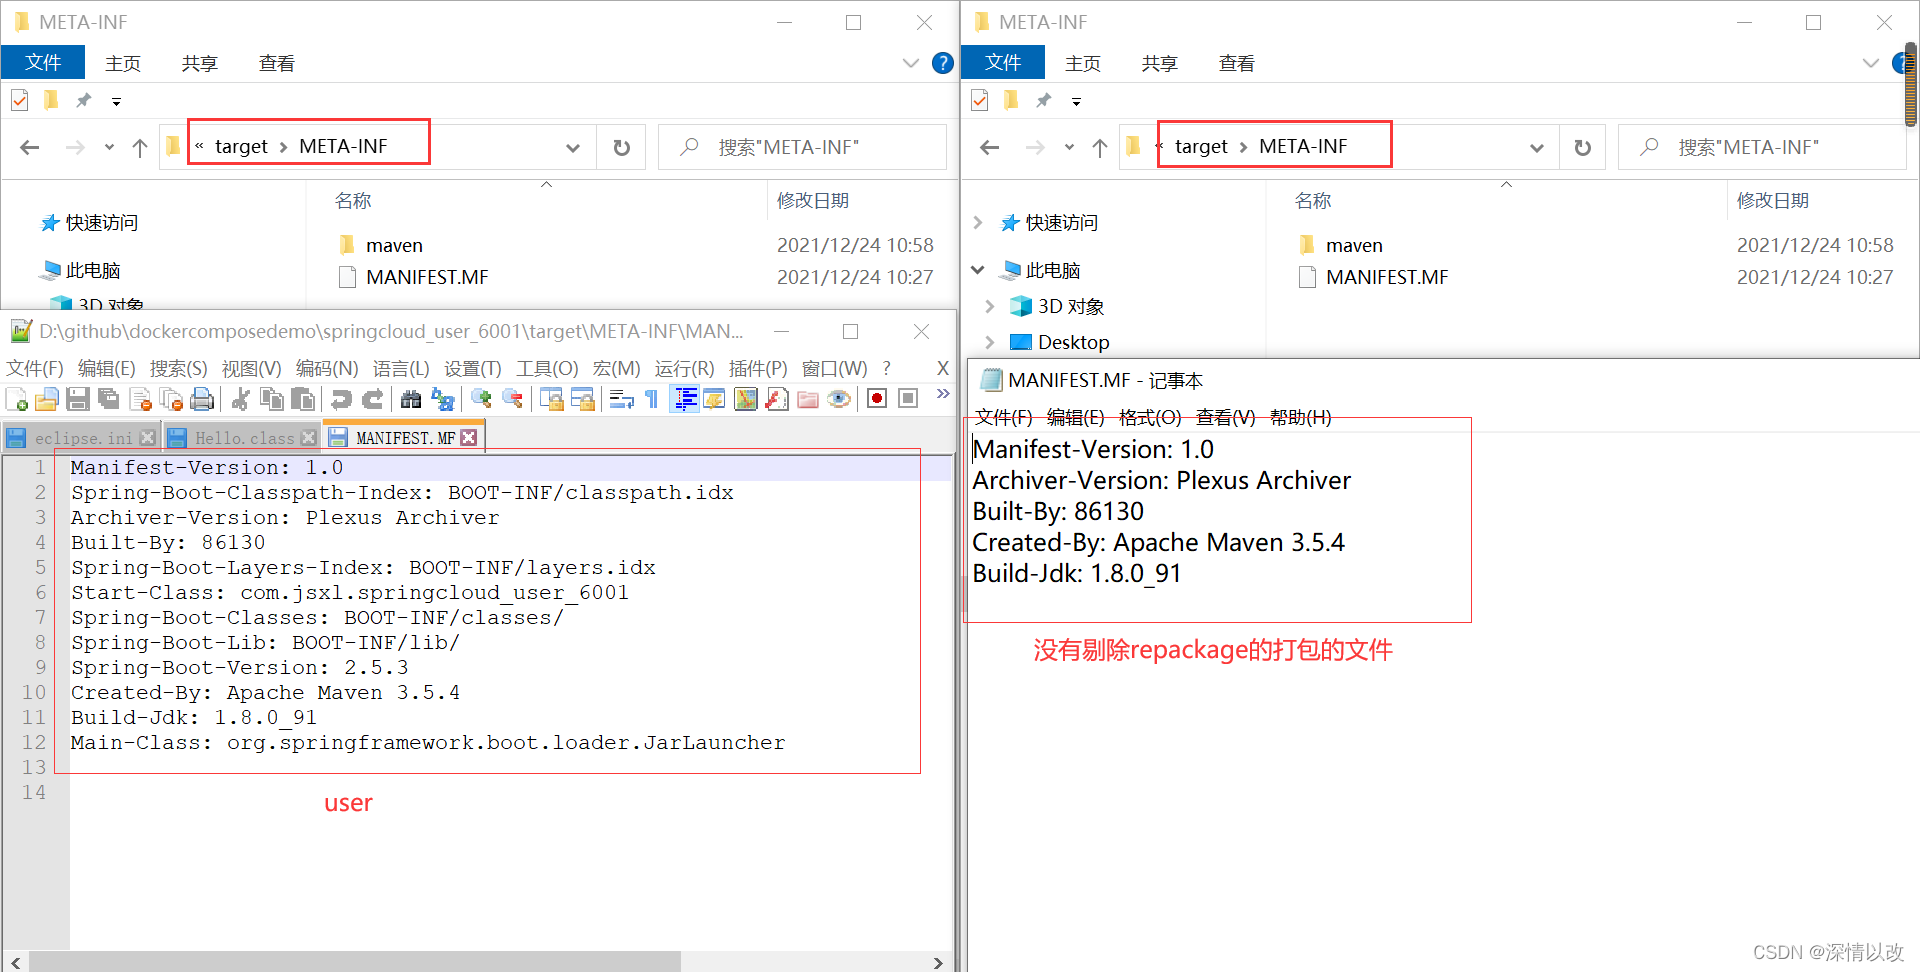Toggle Word Wrap icon in Notepad++
Image resolution: width=1920 pixels, height=972 pixels.
coord(621,400)
